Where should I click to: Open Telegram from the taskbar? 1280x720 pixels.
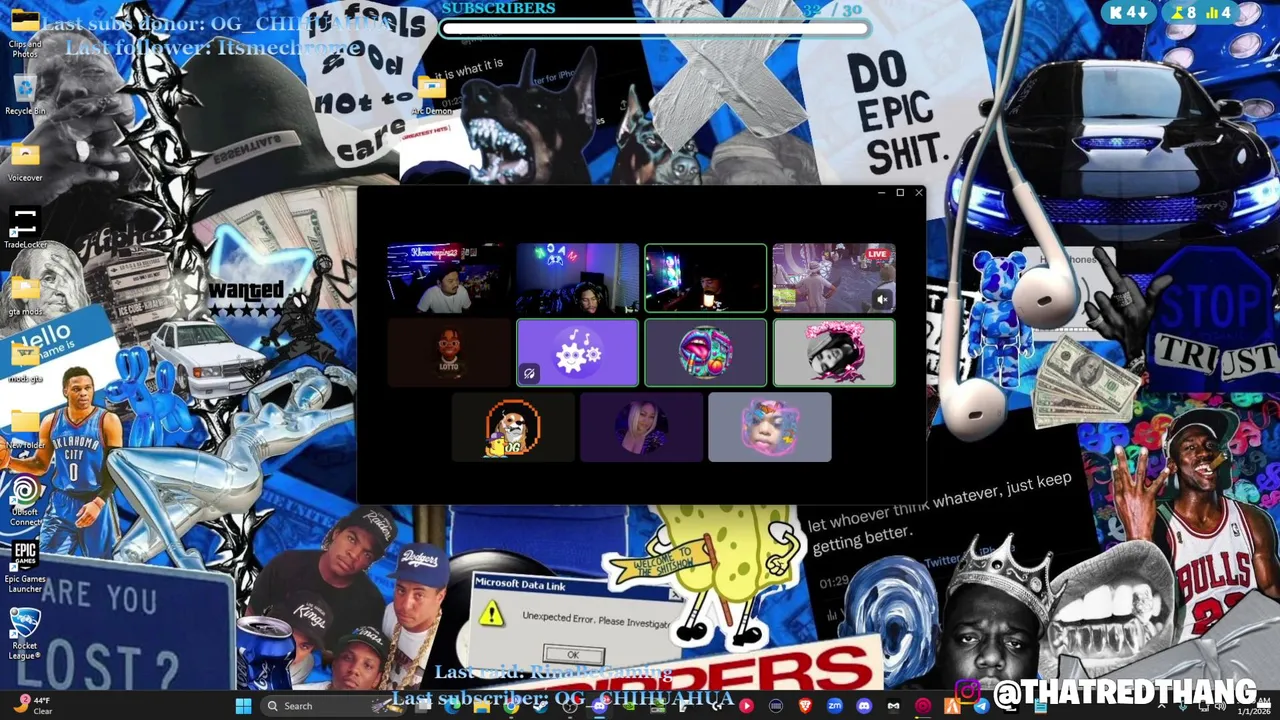[x=982, y=706]
